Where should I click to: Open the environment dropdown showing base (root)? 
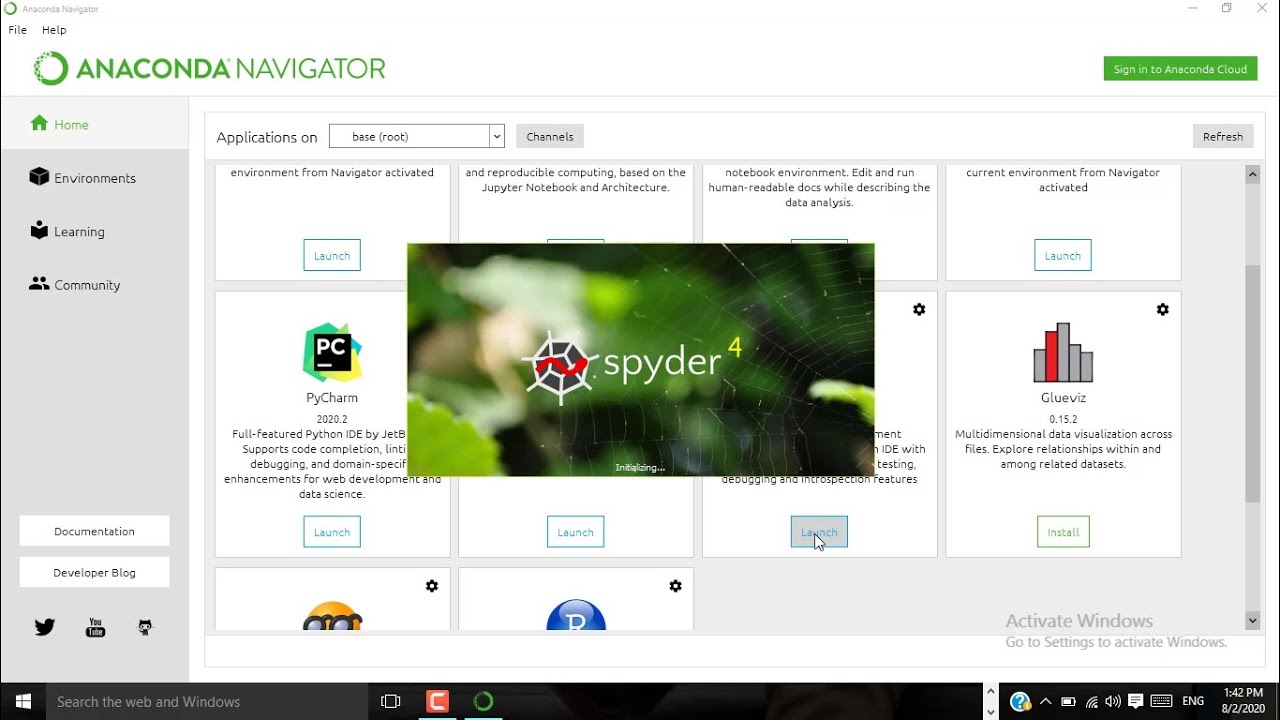click(x=417, y=137)
